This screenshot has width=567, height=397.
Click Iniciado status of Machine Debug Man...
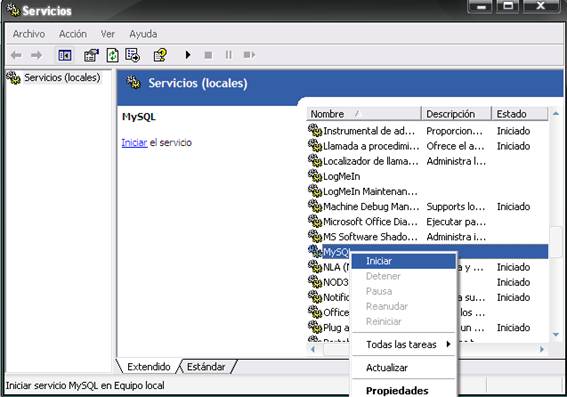coord(513,206)
